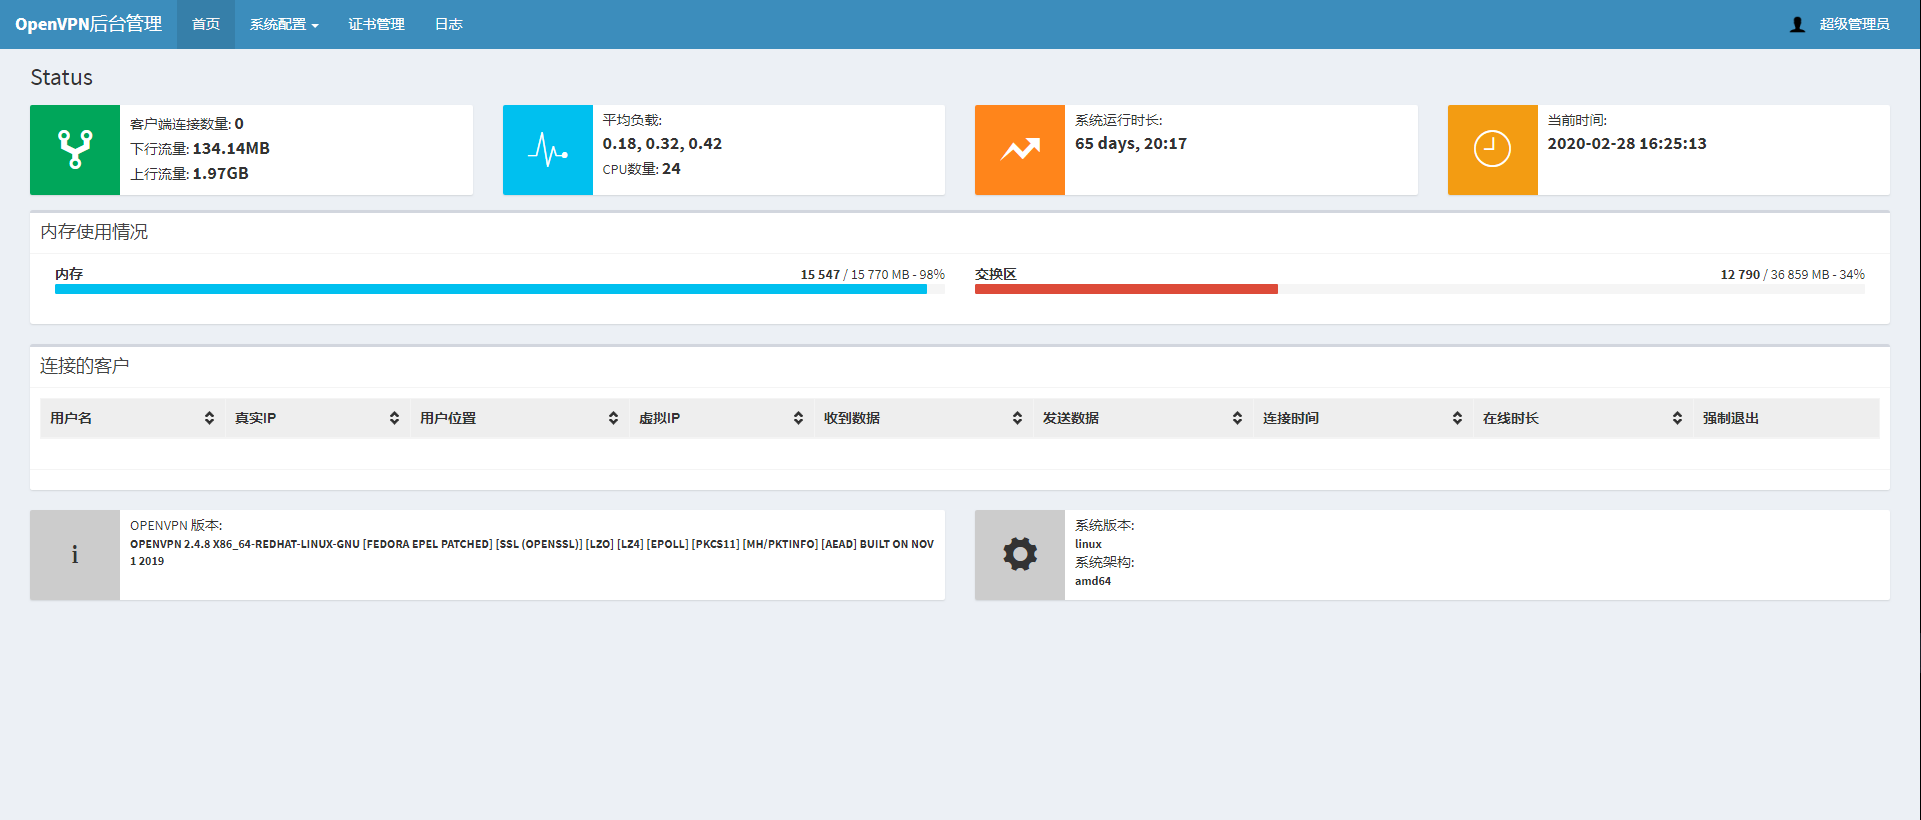The height and width of the screenshot is (820, 1921).
Task: Click the 用户名 column header text
Action: 71,418
